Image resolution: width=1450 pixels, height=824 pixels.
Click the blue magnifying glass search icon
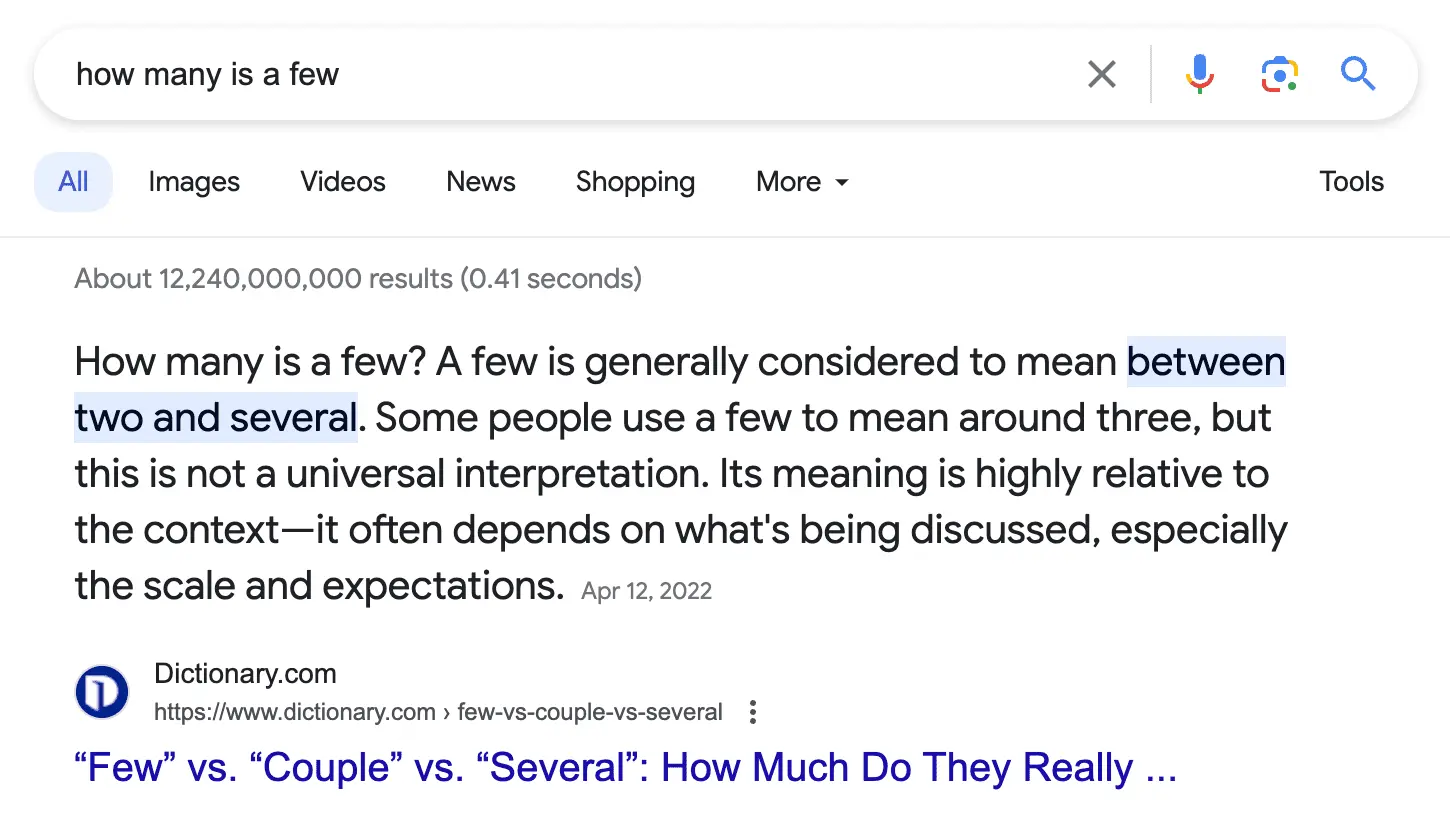1358,74
